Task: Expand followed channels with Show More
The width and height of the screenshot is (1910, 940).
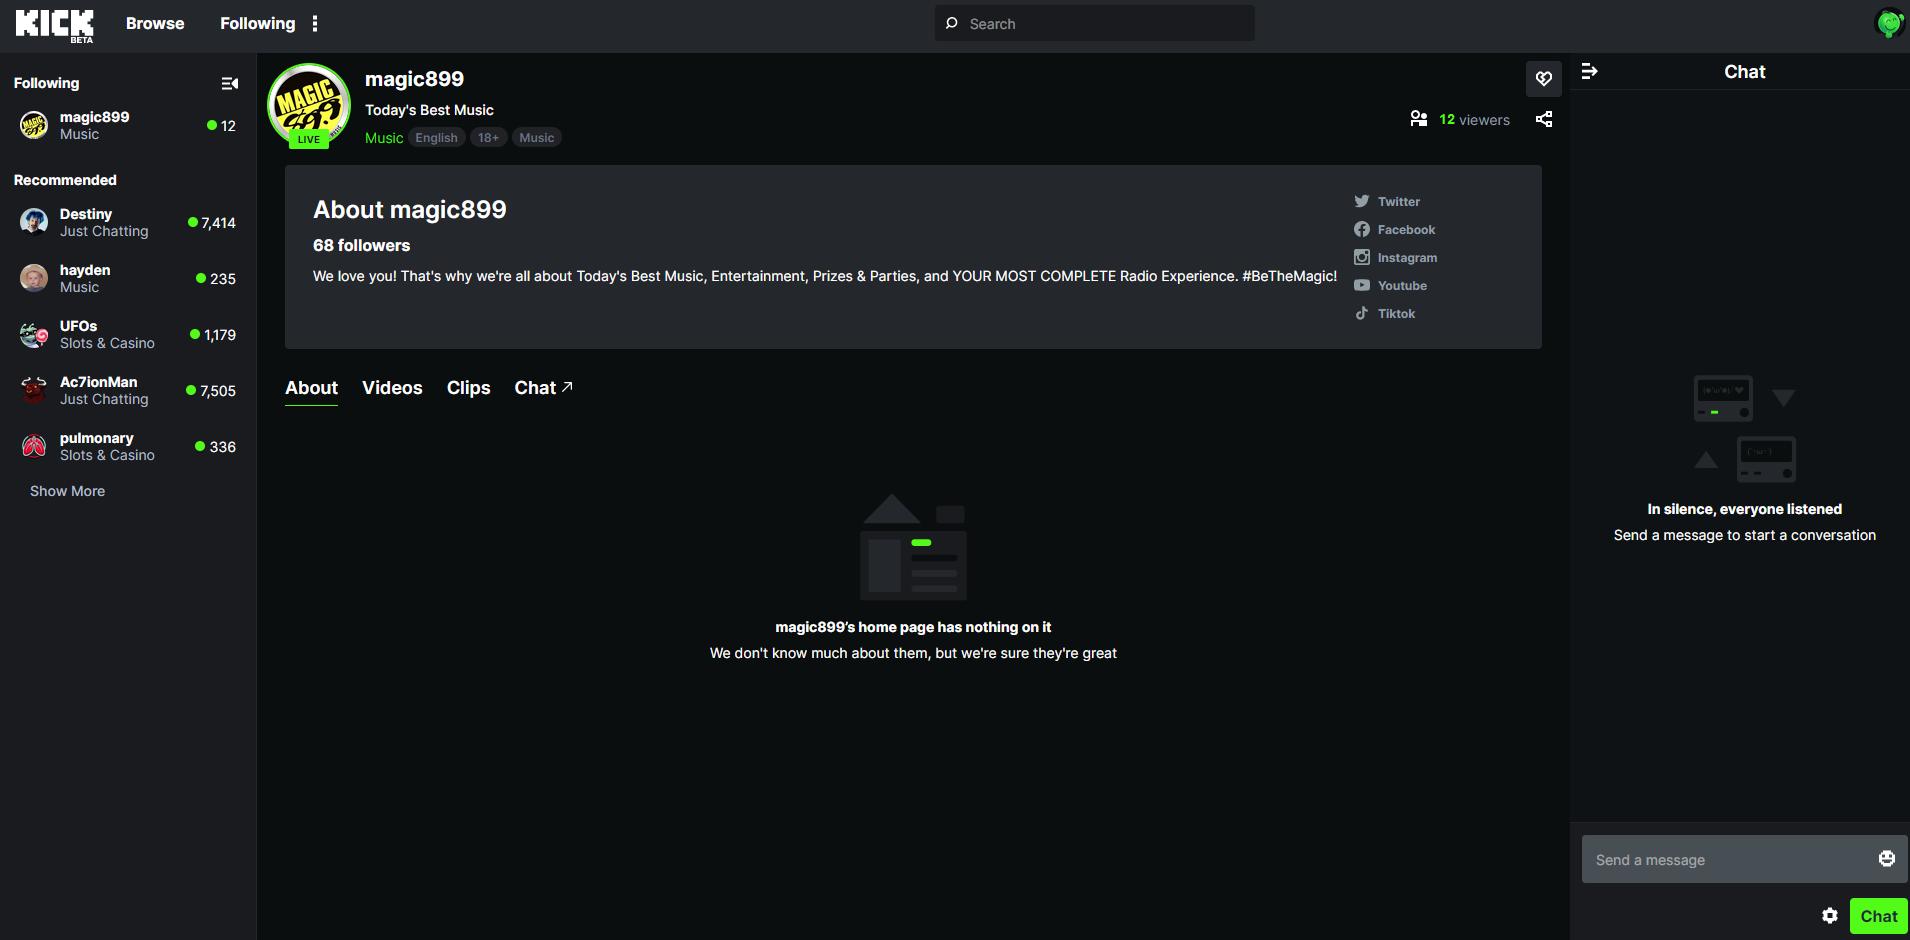Action: [x=67, y=491]
